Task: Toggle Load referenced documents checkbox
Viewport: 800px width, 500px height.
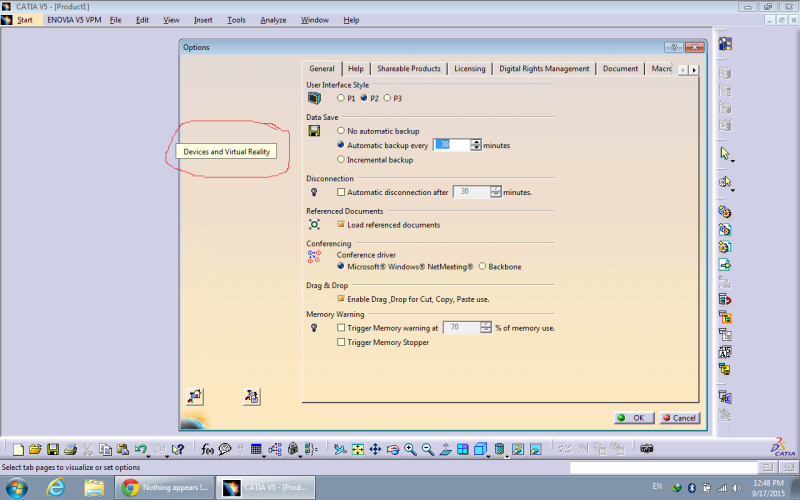Action: (341, 224)
